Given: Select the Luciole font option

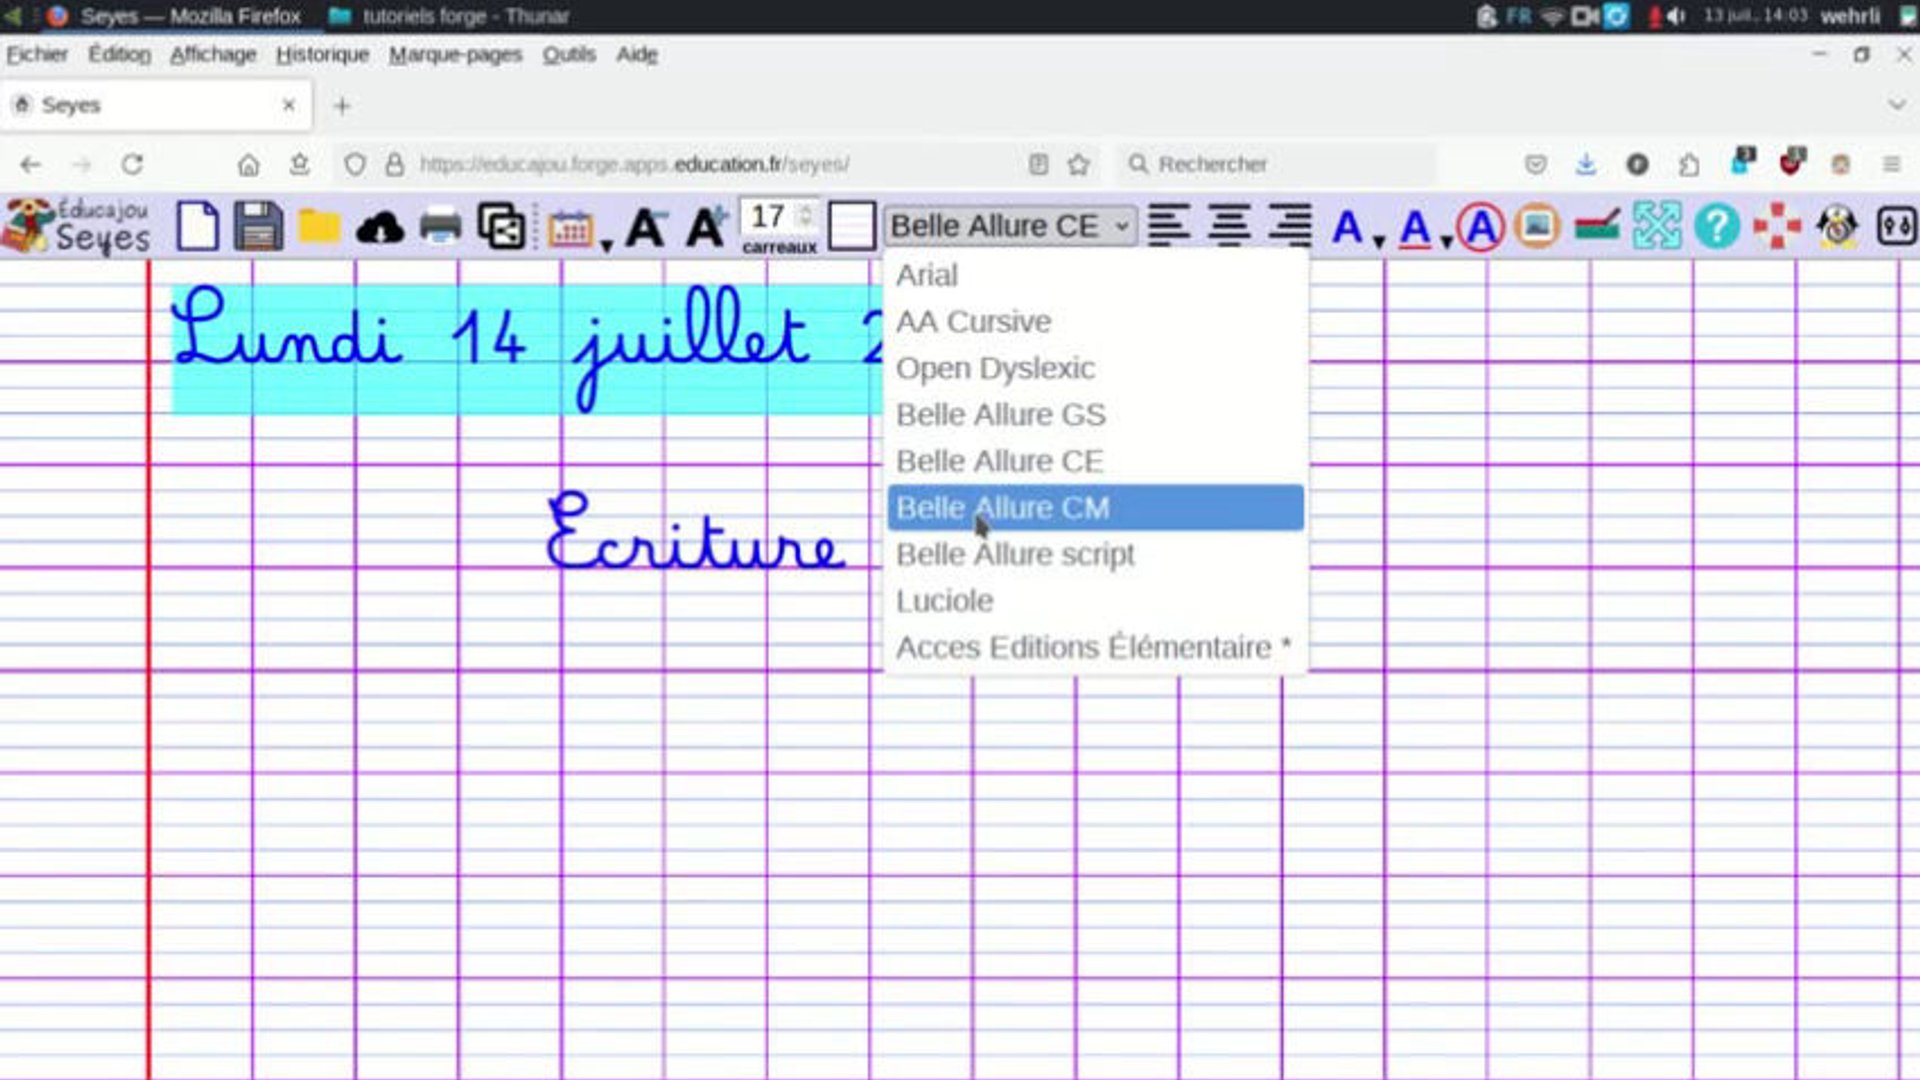Looking at the screenshot, I should [x=1096, y=601].
